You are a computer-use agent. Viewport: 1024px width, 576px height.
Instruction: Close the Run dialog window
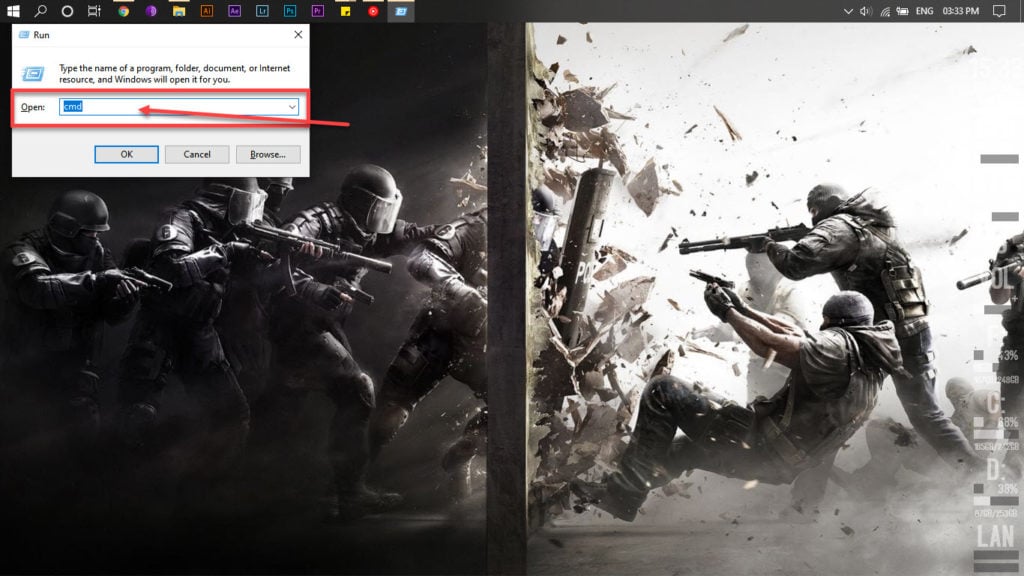[298, 35]
